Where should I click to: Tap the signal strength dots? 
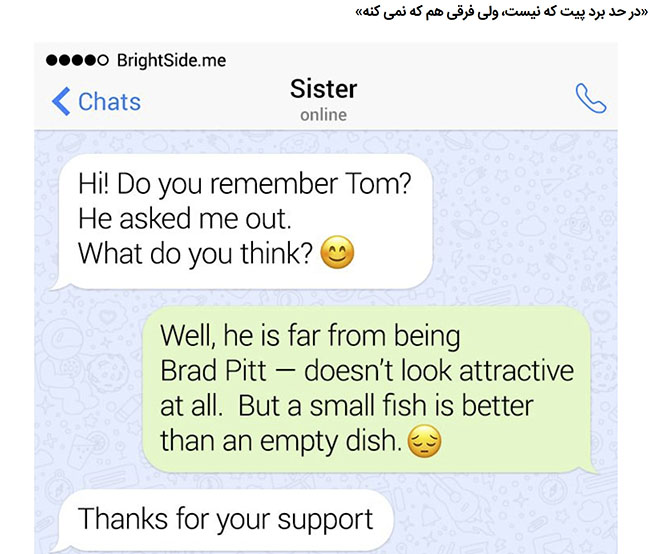pyautogui.click(x=77, y=61)
